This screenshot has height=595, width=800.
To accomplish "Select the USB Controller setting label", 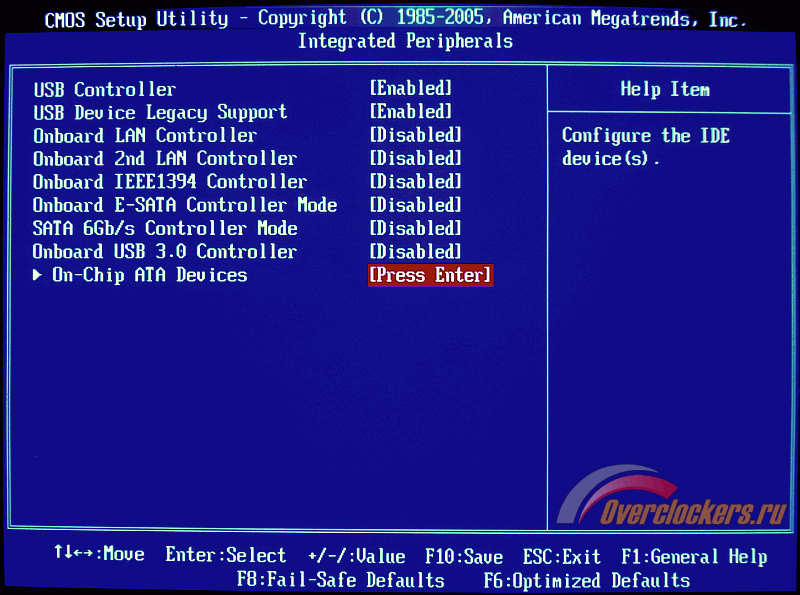I will 105,90.
